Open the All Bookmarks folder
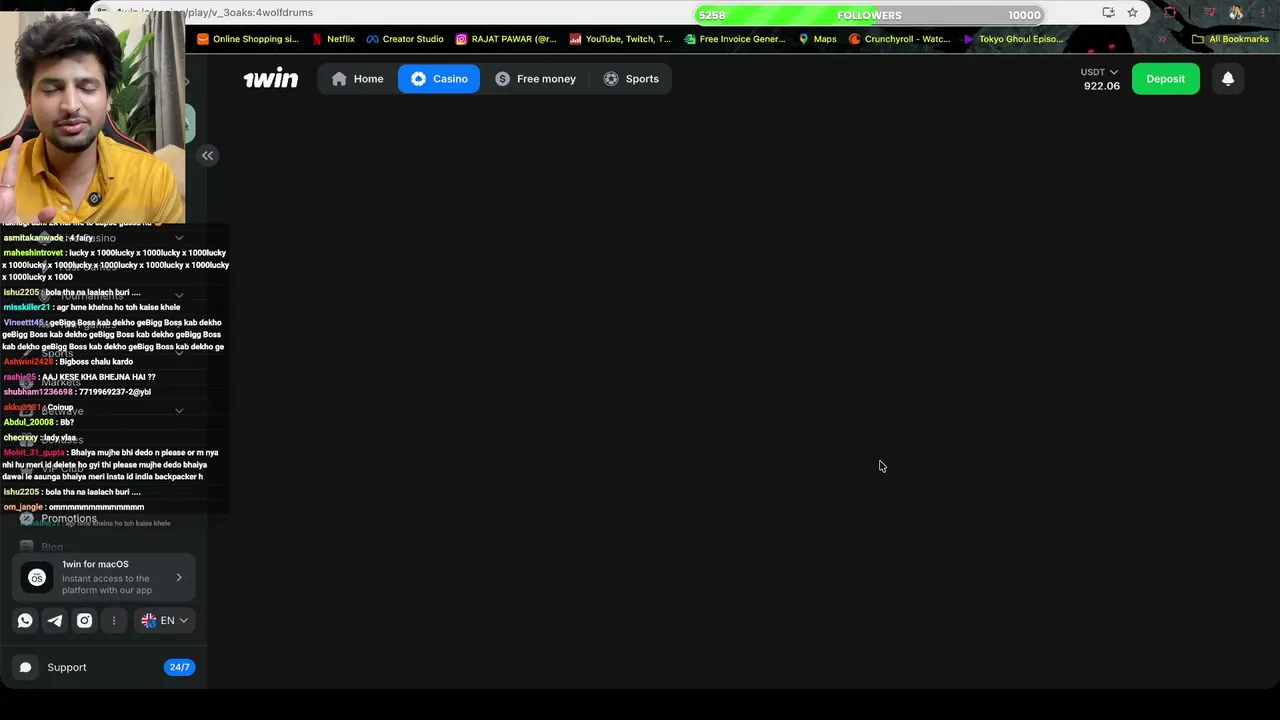 pyautogui.click(x=1230, y=39)
